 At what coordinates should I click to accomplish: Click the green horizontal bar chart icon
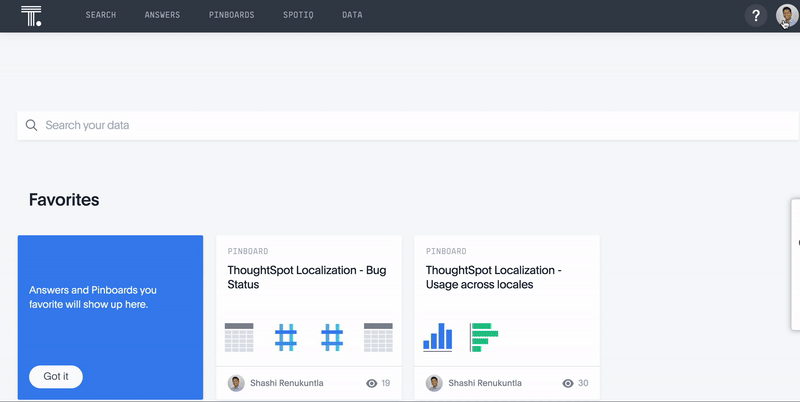[484, 337]
